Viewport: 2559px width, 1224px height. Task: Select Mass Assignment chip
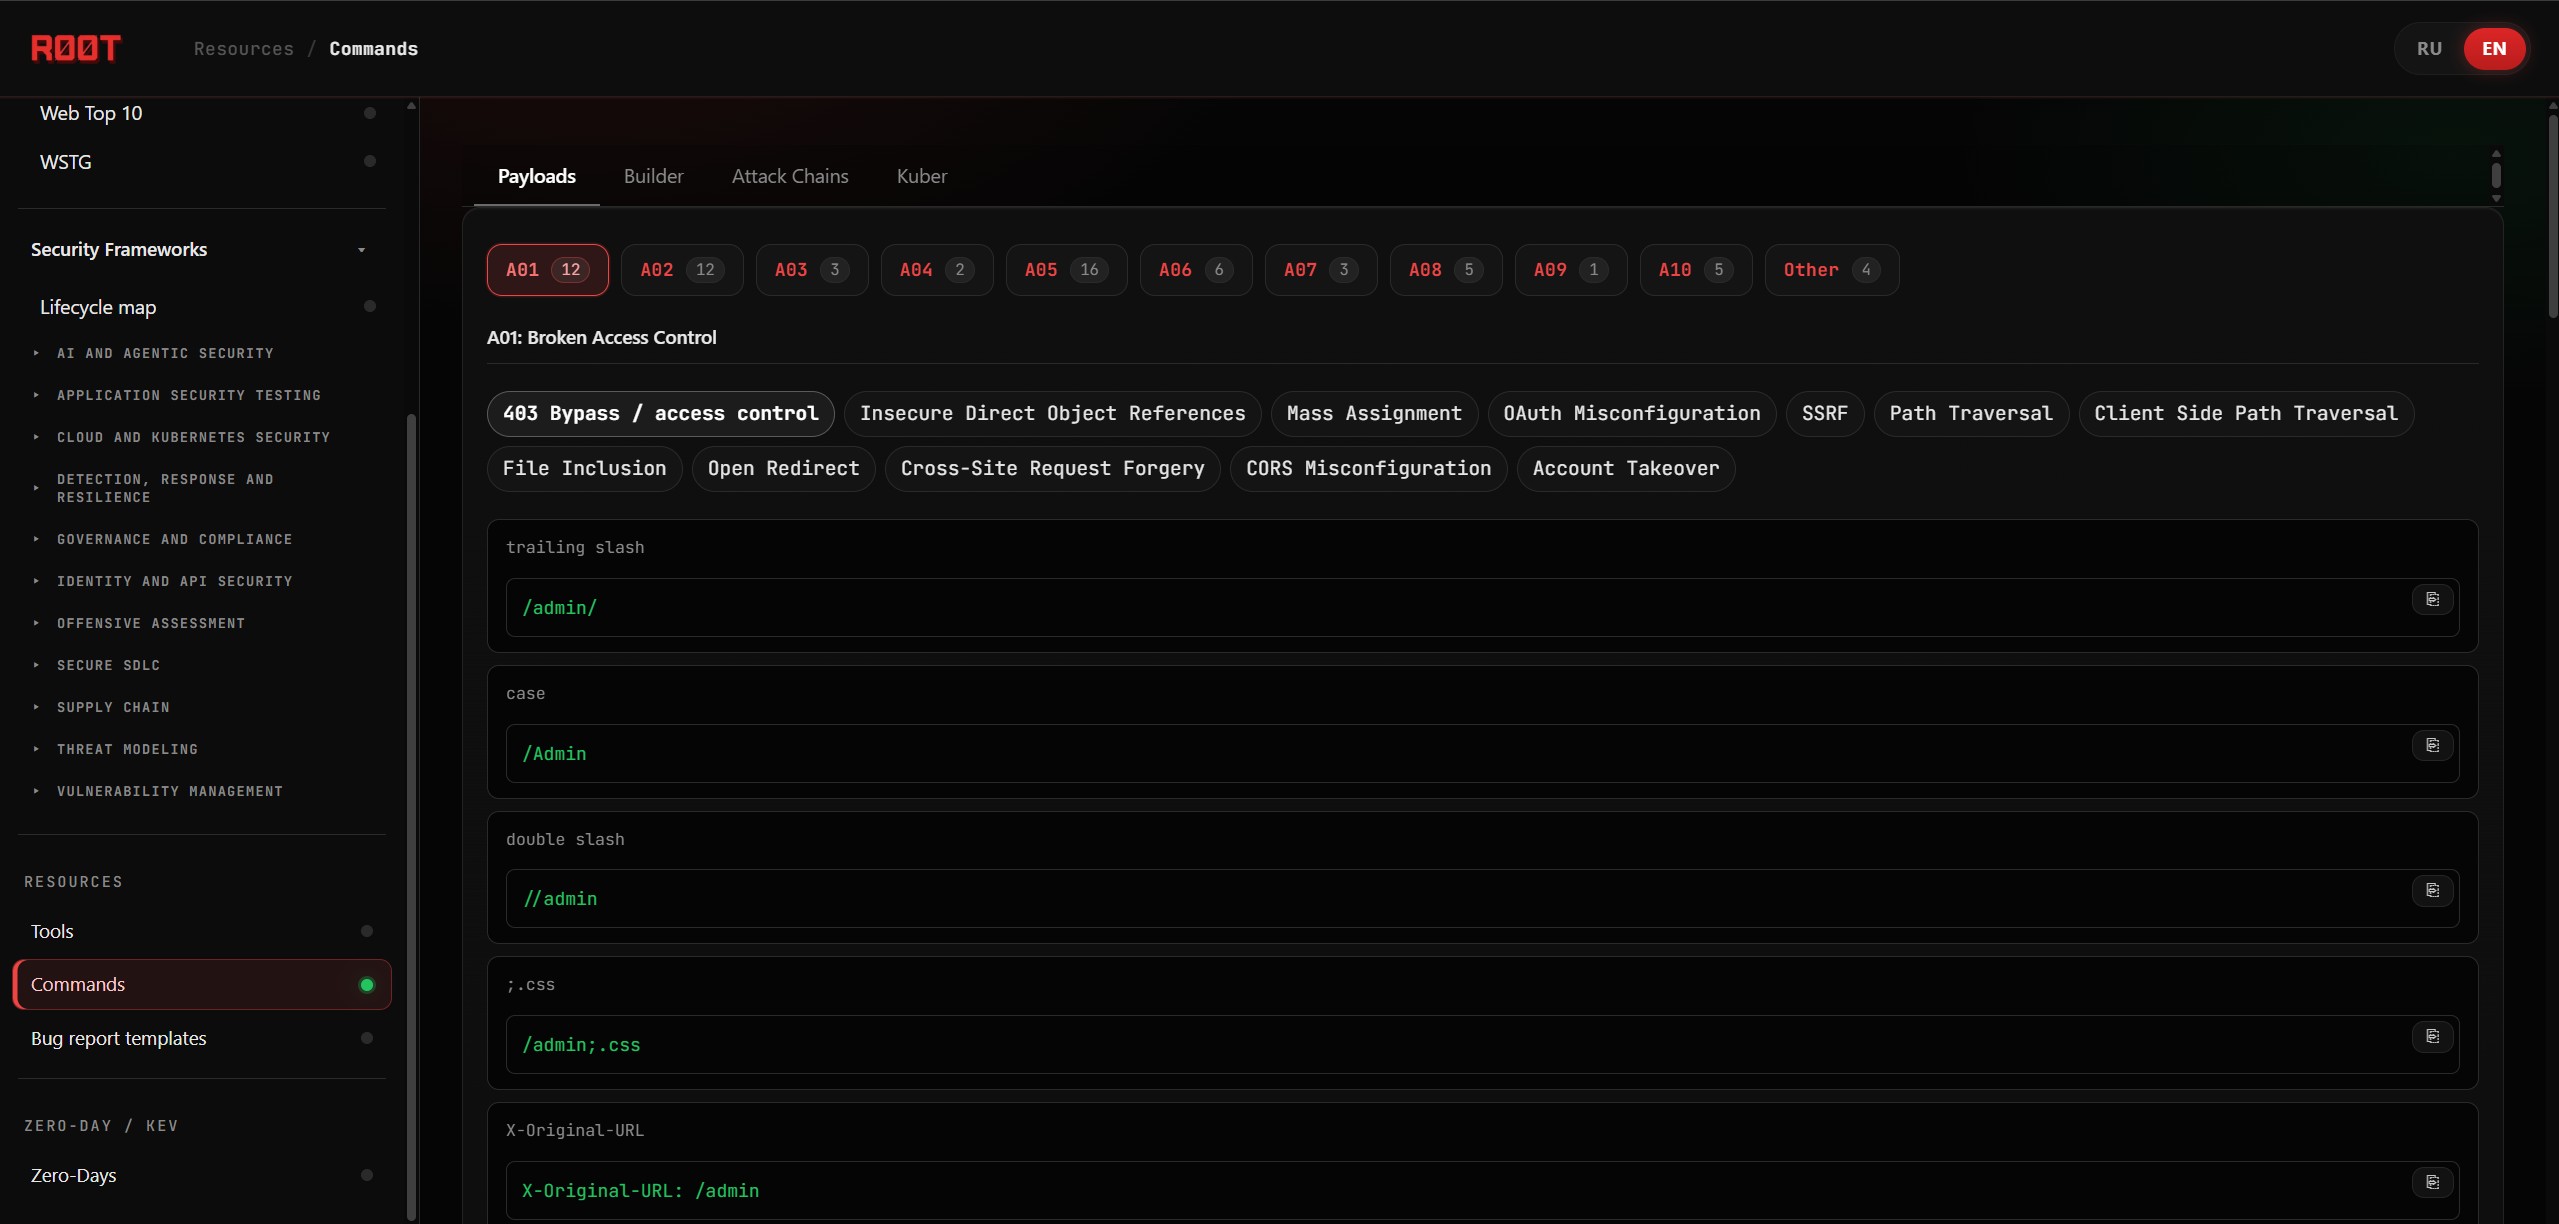coord(1374,414)
